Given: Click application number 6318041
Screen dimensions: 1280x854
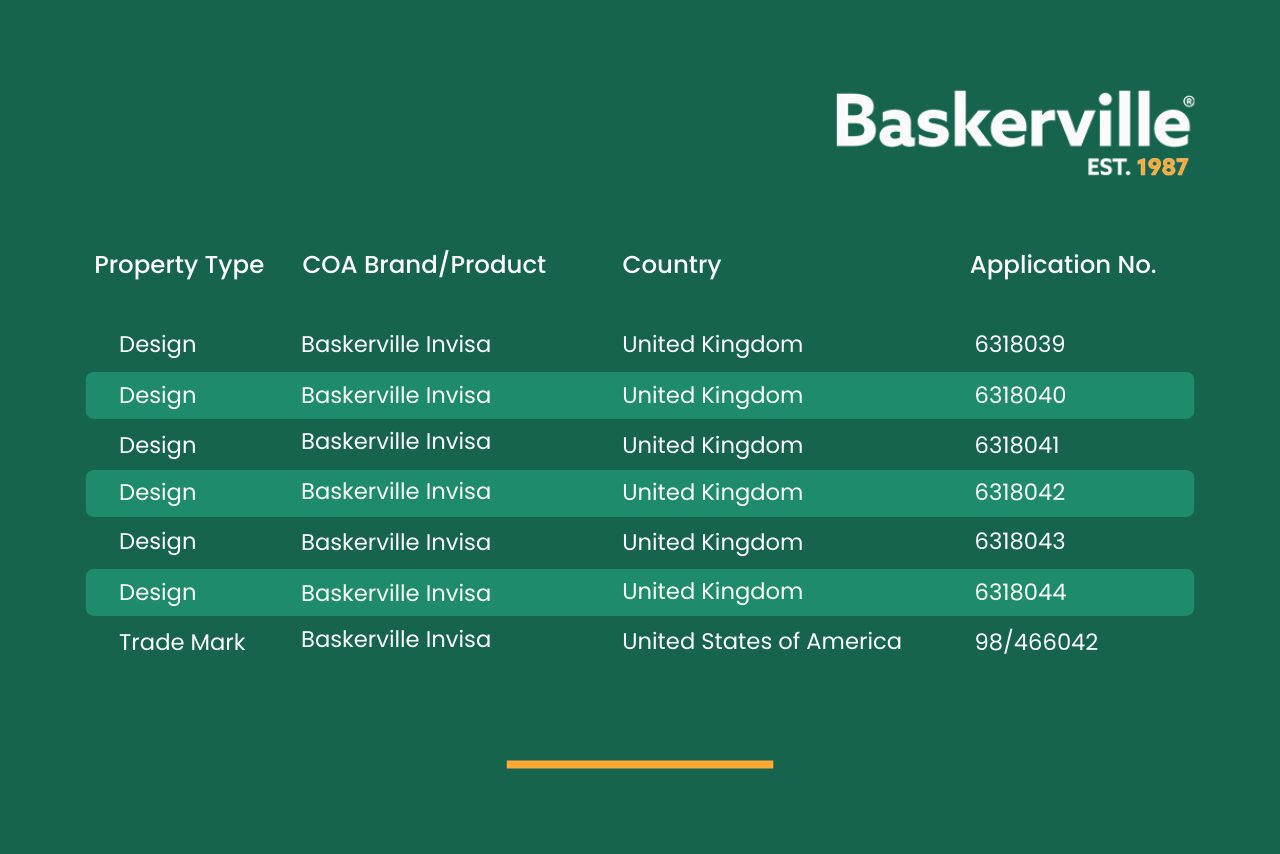Looking at the screenshot, I should click(1017, 445).
